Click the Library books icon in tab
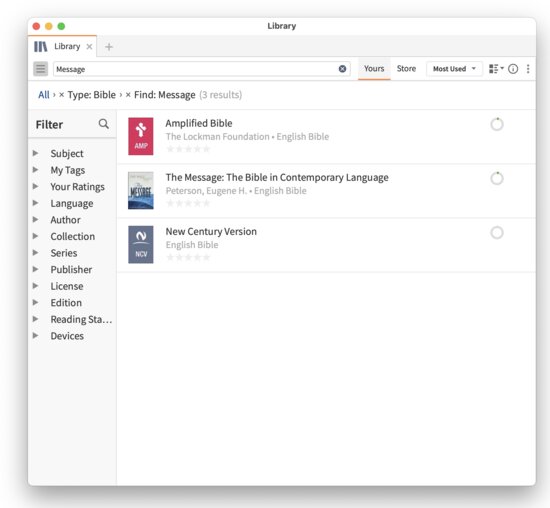550x508 pixels. tap(41, 46)
